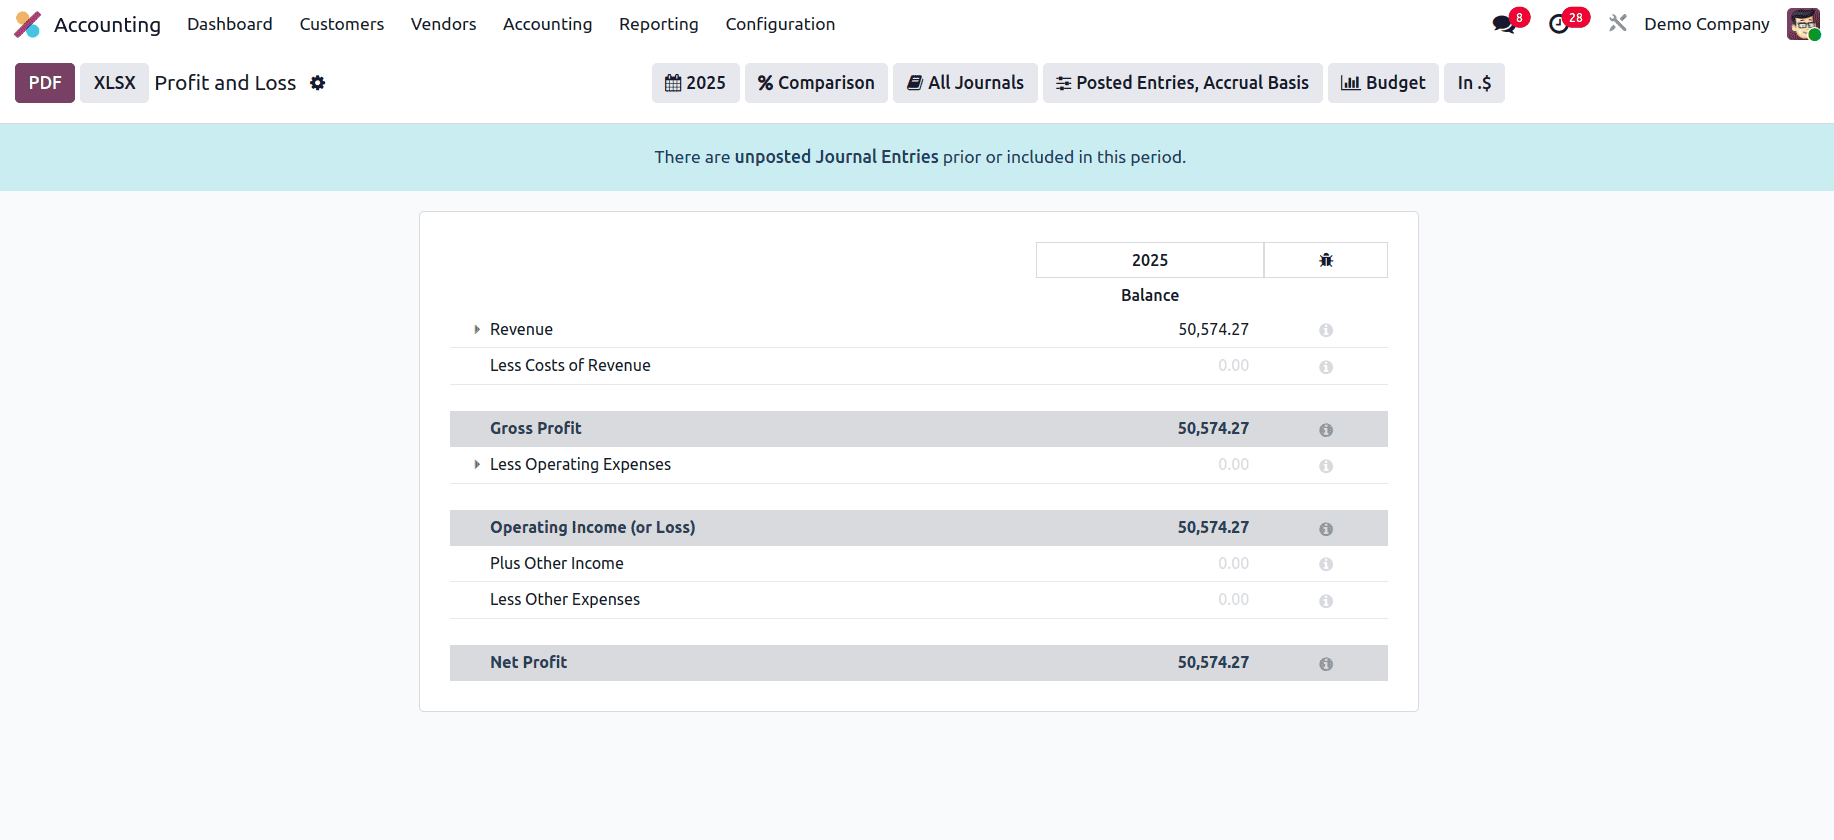Open the Vendors menu

click(x=443, y=24)
